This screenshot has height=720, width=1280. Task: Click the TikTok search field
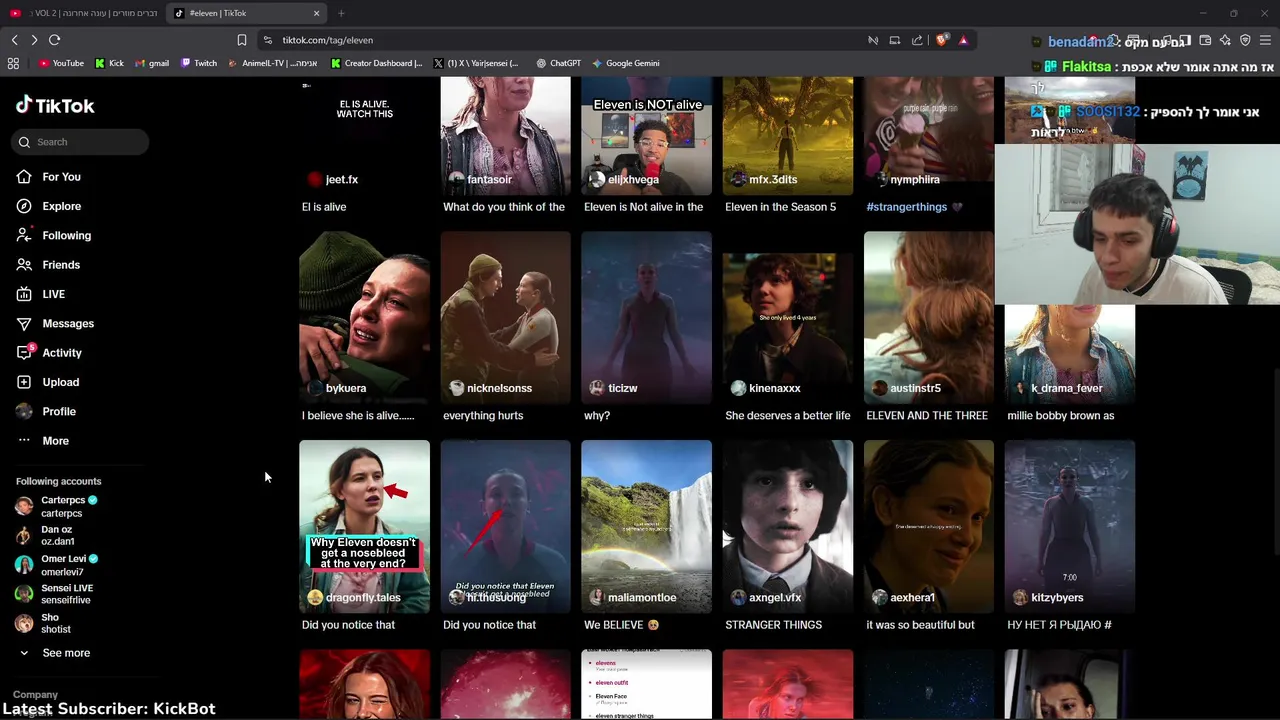(82, 142)
